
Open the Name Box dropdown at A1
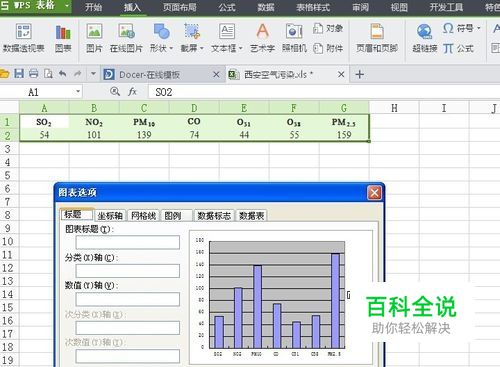78,91
